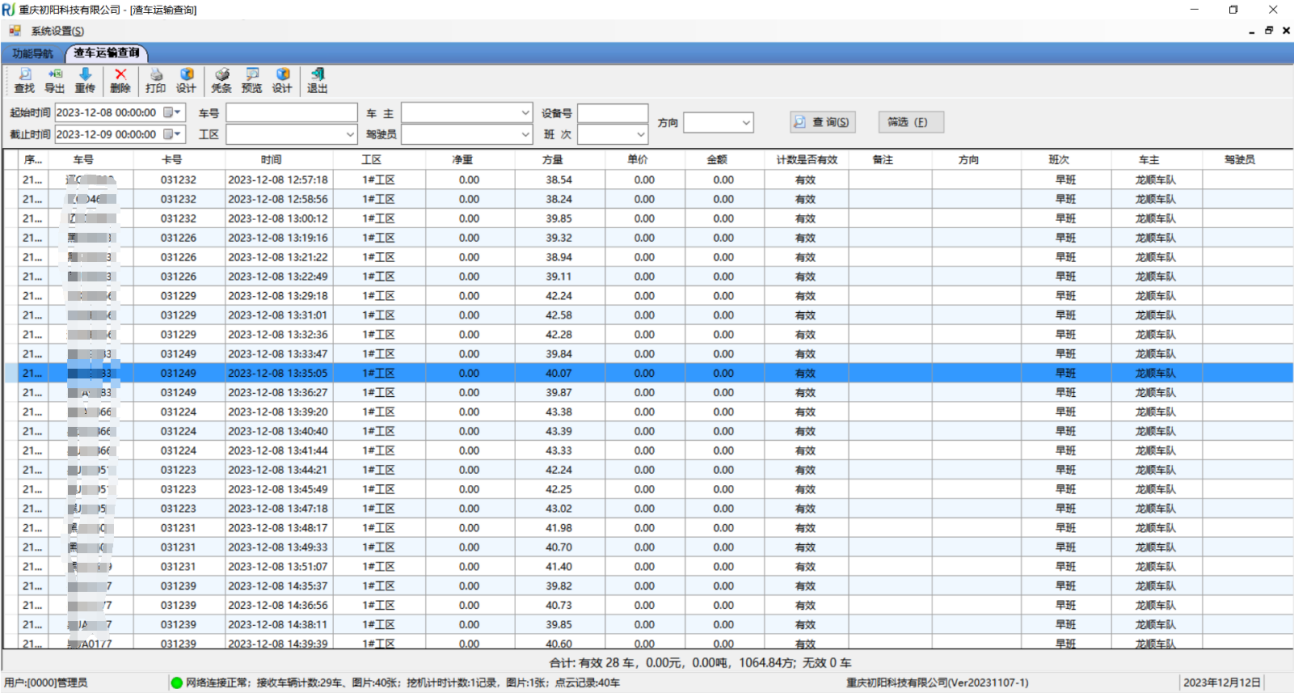This screenshot has height=693, width=1294.
Task: Expand the 工区 filter combo box
Action: pyautogui.click(x=350, y=134)
